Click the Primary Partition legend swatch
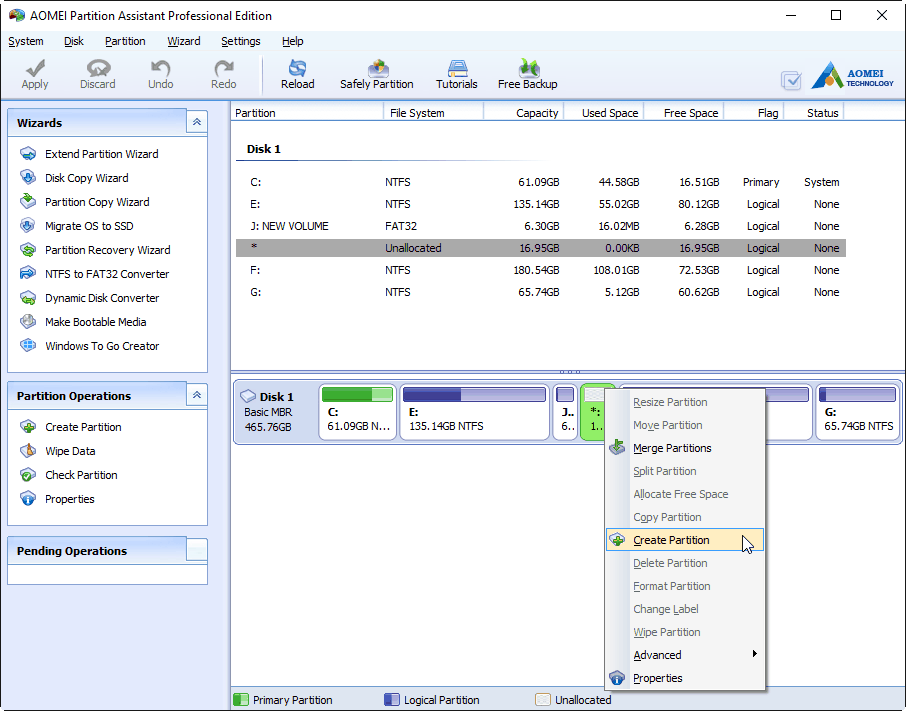This screenshot has width=906, height=711. click(241, 699)
